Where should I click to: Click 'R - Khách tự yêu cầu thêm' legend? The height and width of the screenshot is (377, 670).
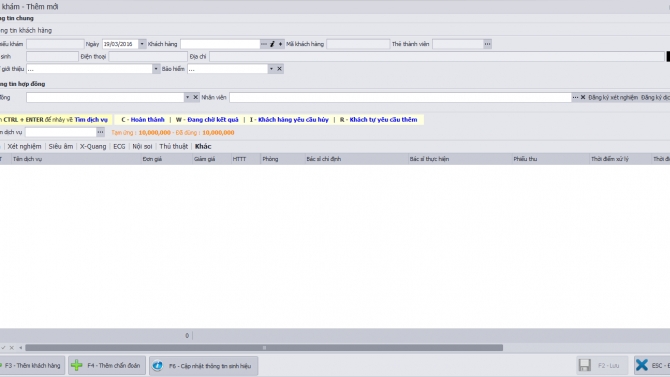pos(379,120)
